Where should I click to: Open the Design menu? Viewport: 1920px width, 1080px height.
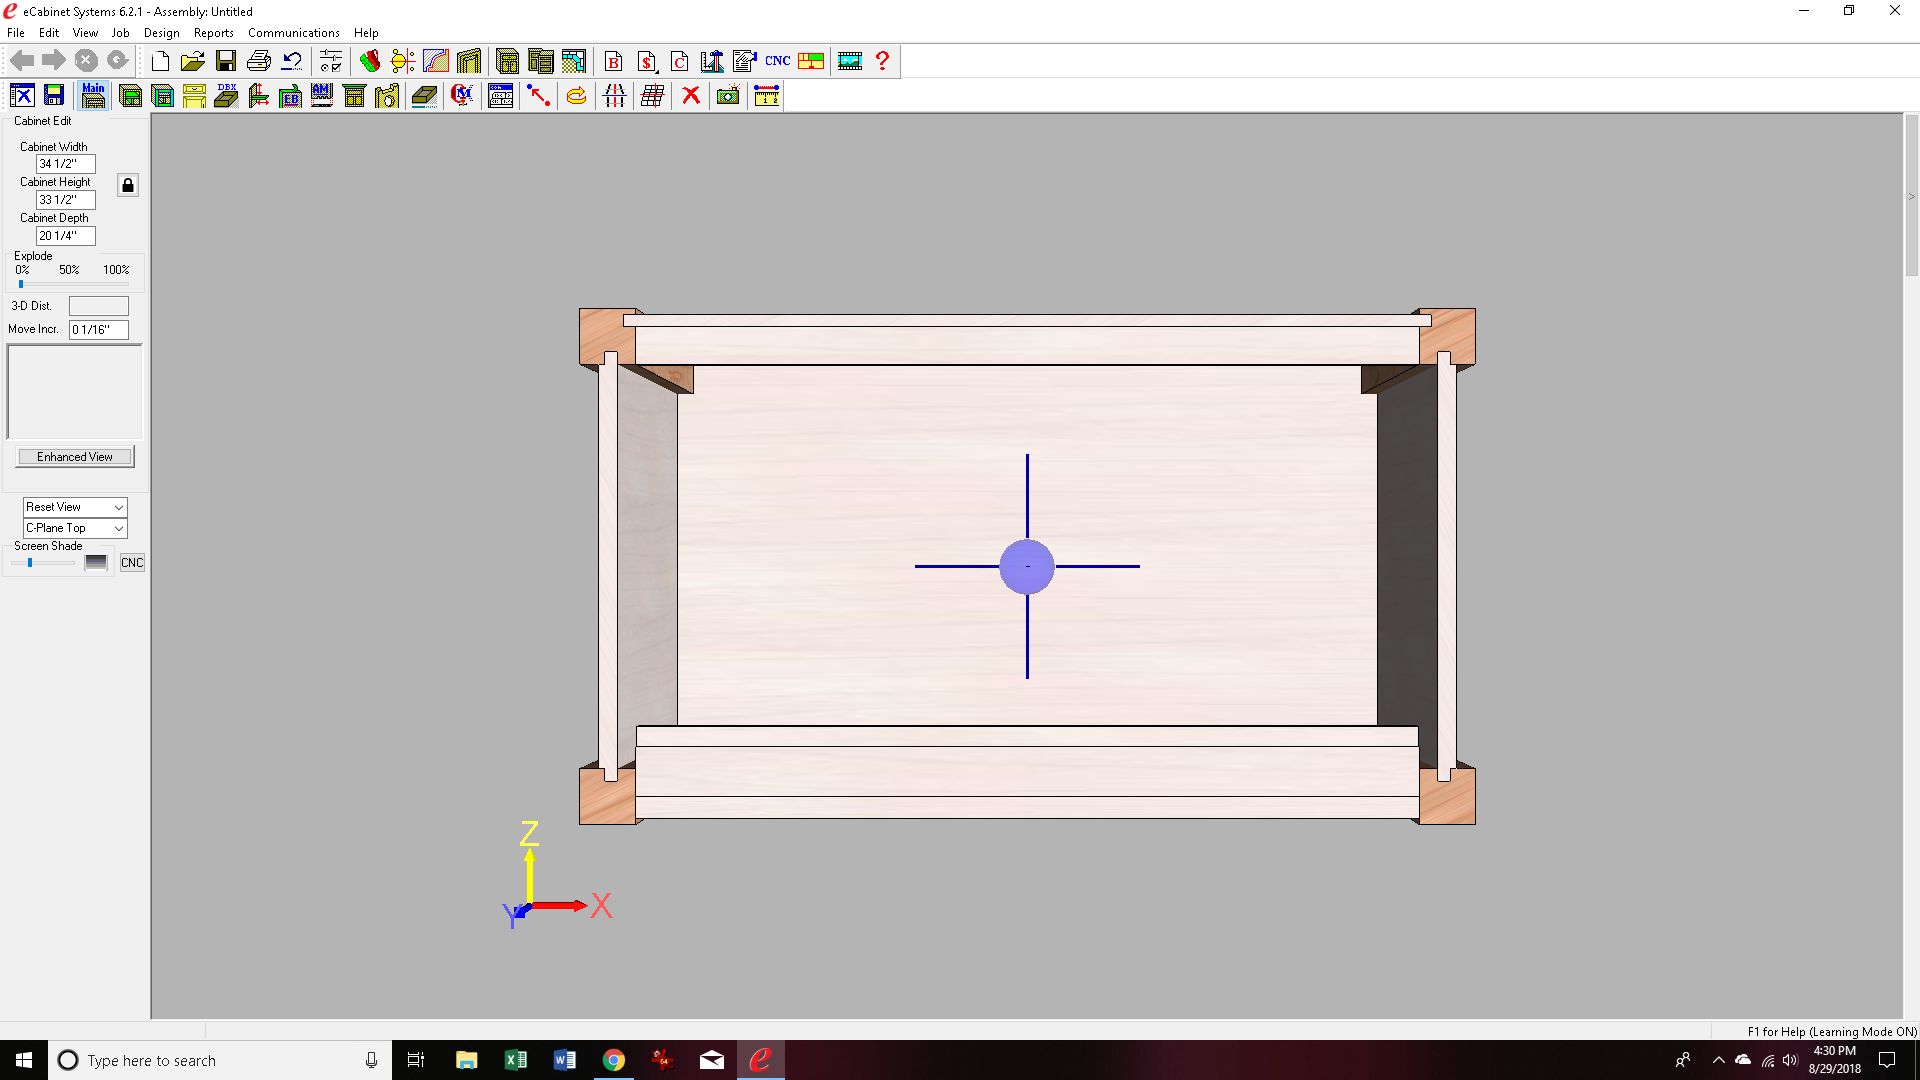pyautogui.click(x=161, y=33)
